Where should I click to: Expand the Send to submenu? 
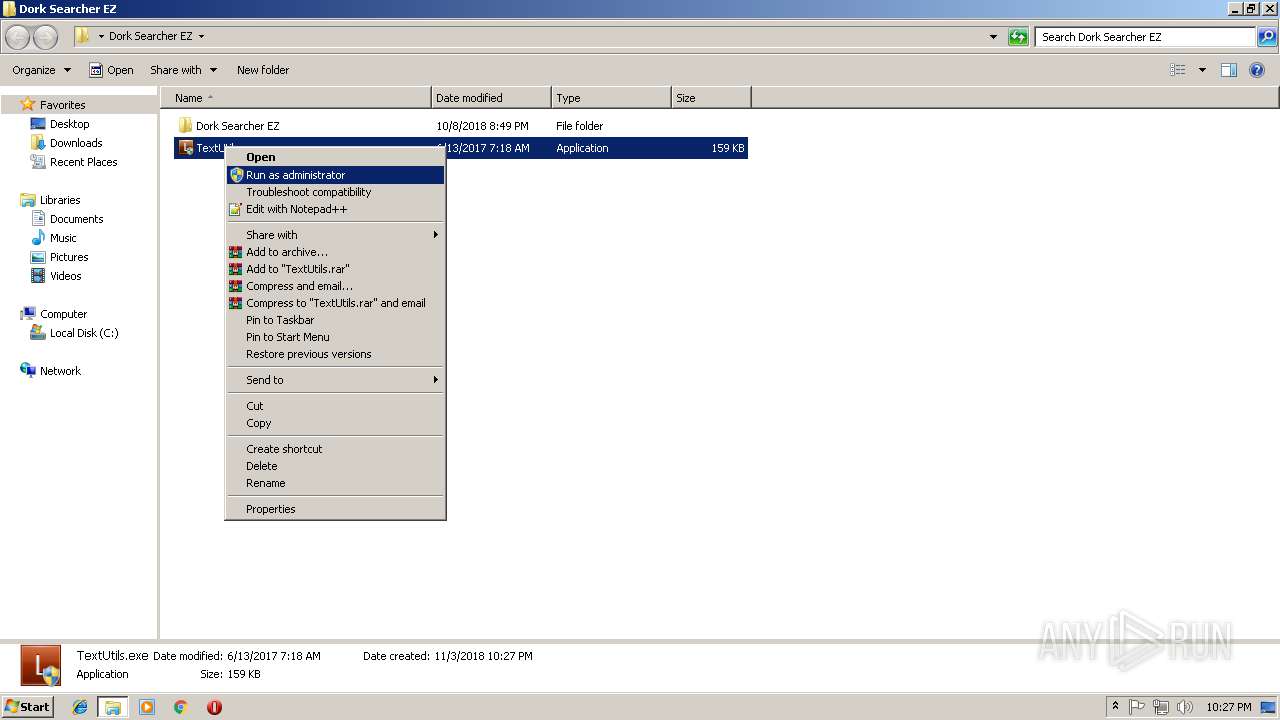coord(335,380)
